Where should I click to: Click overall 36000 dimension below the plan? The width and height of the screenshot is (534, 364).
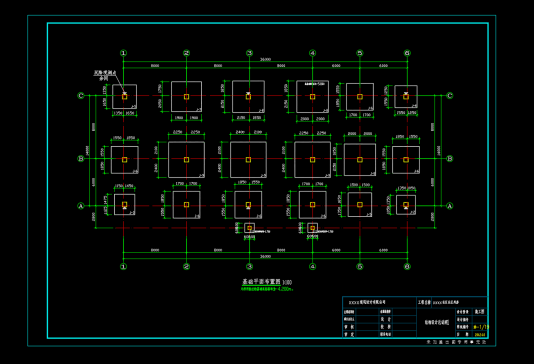click(x=265, y=256)
